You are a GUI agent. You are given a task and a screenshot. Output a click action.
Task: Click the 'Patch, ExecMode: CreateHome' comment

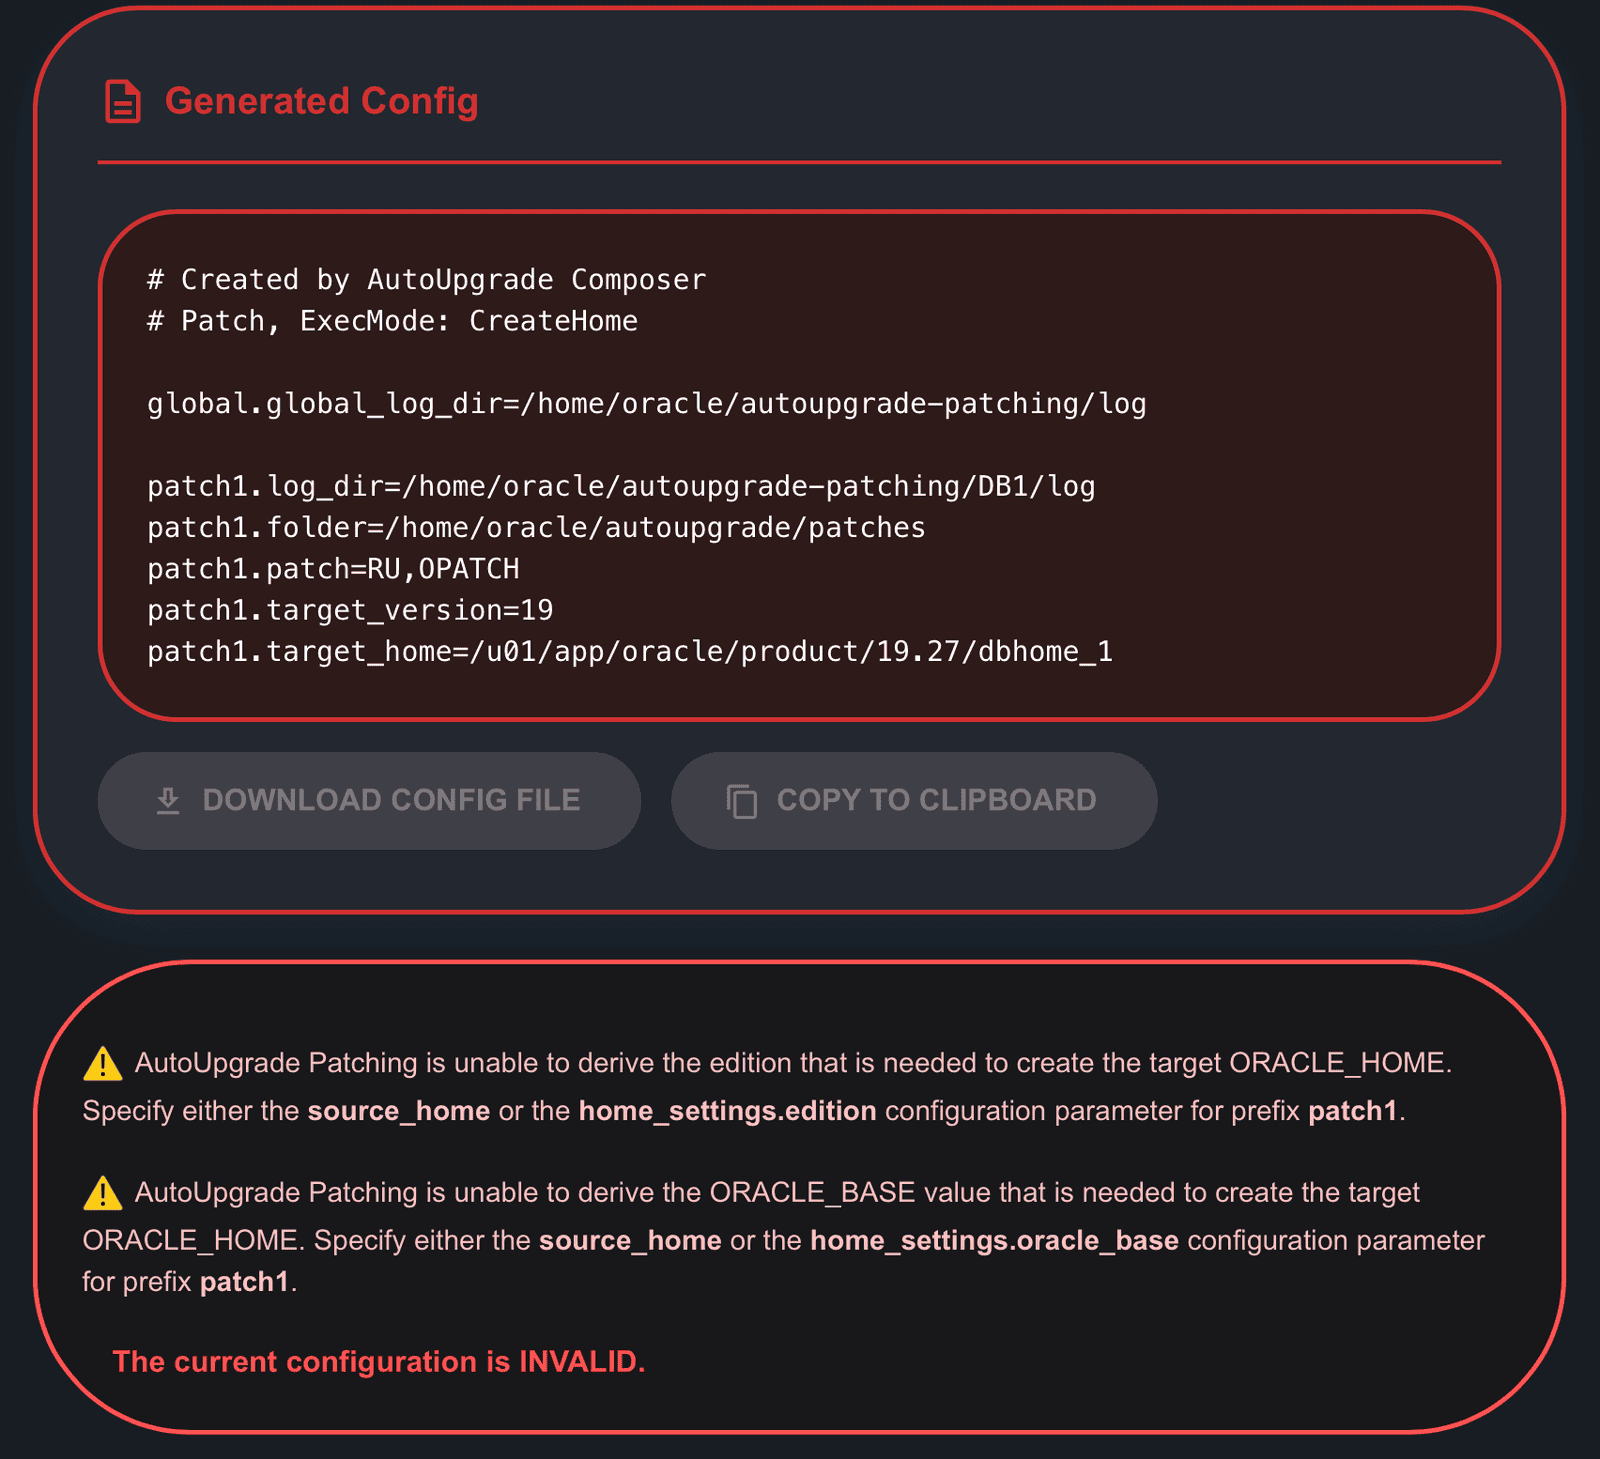coord(392,321)
